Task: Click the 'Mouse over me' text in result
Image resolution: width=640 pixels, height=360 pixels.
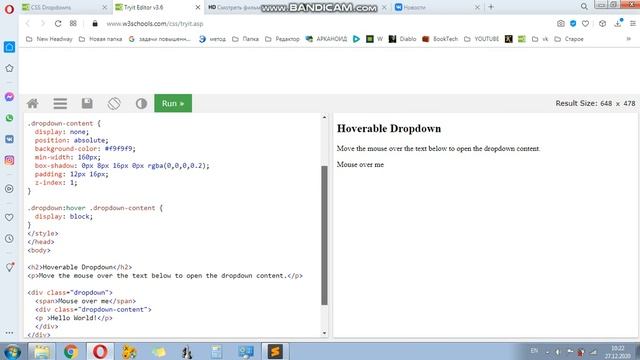Action: [x=360, y=164]
